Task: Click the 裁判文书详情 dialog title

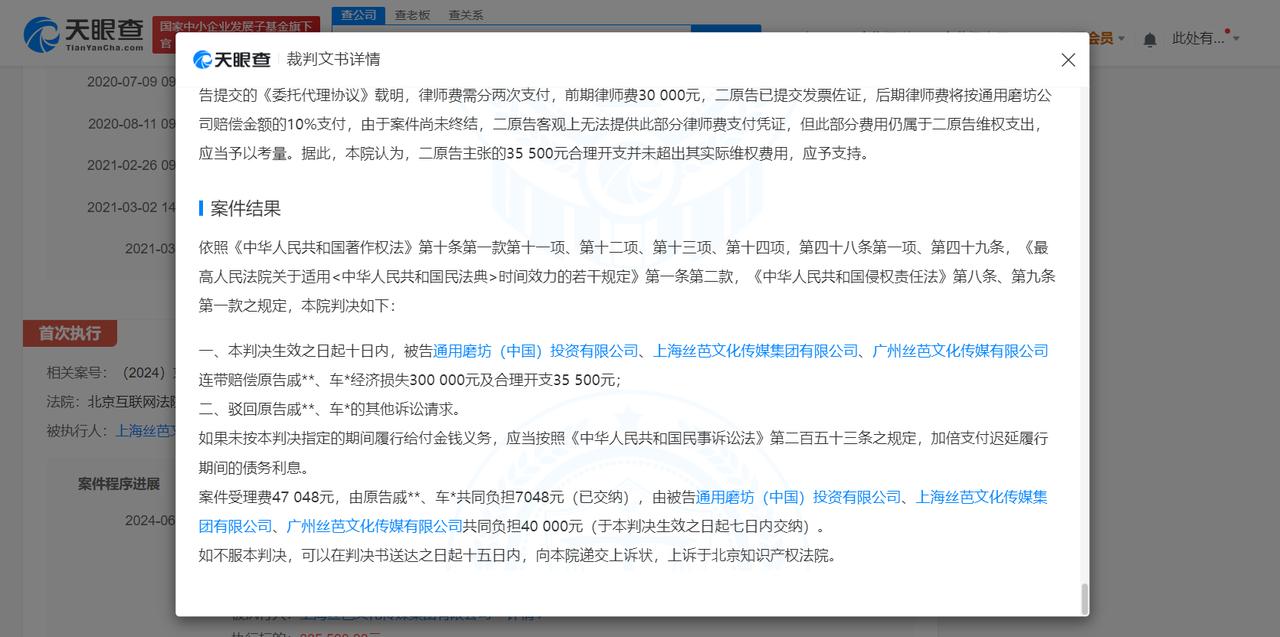Action: 334,59
